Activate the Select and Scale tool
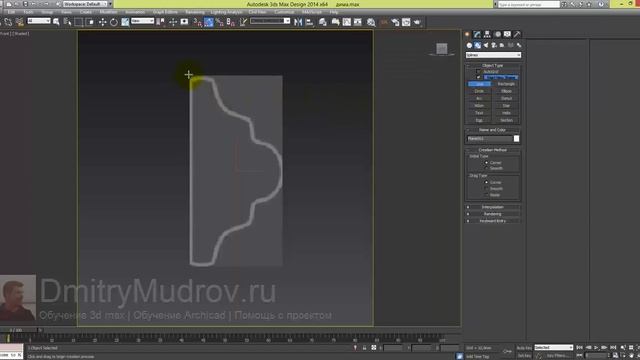This screenshot has height=360, width=640. tap(125, 22)
